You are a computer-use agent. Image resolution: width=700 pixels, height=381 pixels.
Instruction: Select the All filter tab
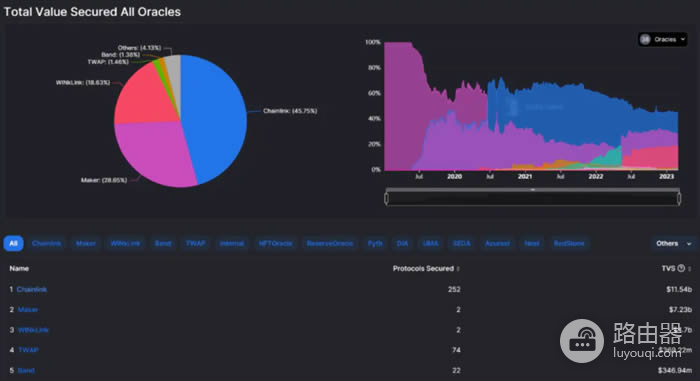(x=13, y=243)
